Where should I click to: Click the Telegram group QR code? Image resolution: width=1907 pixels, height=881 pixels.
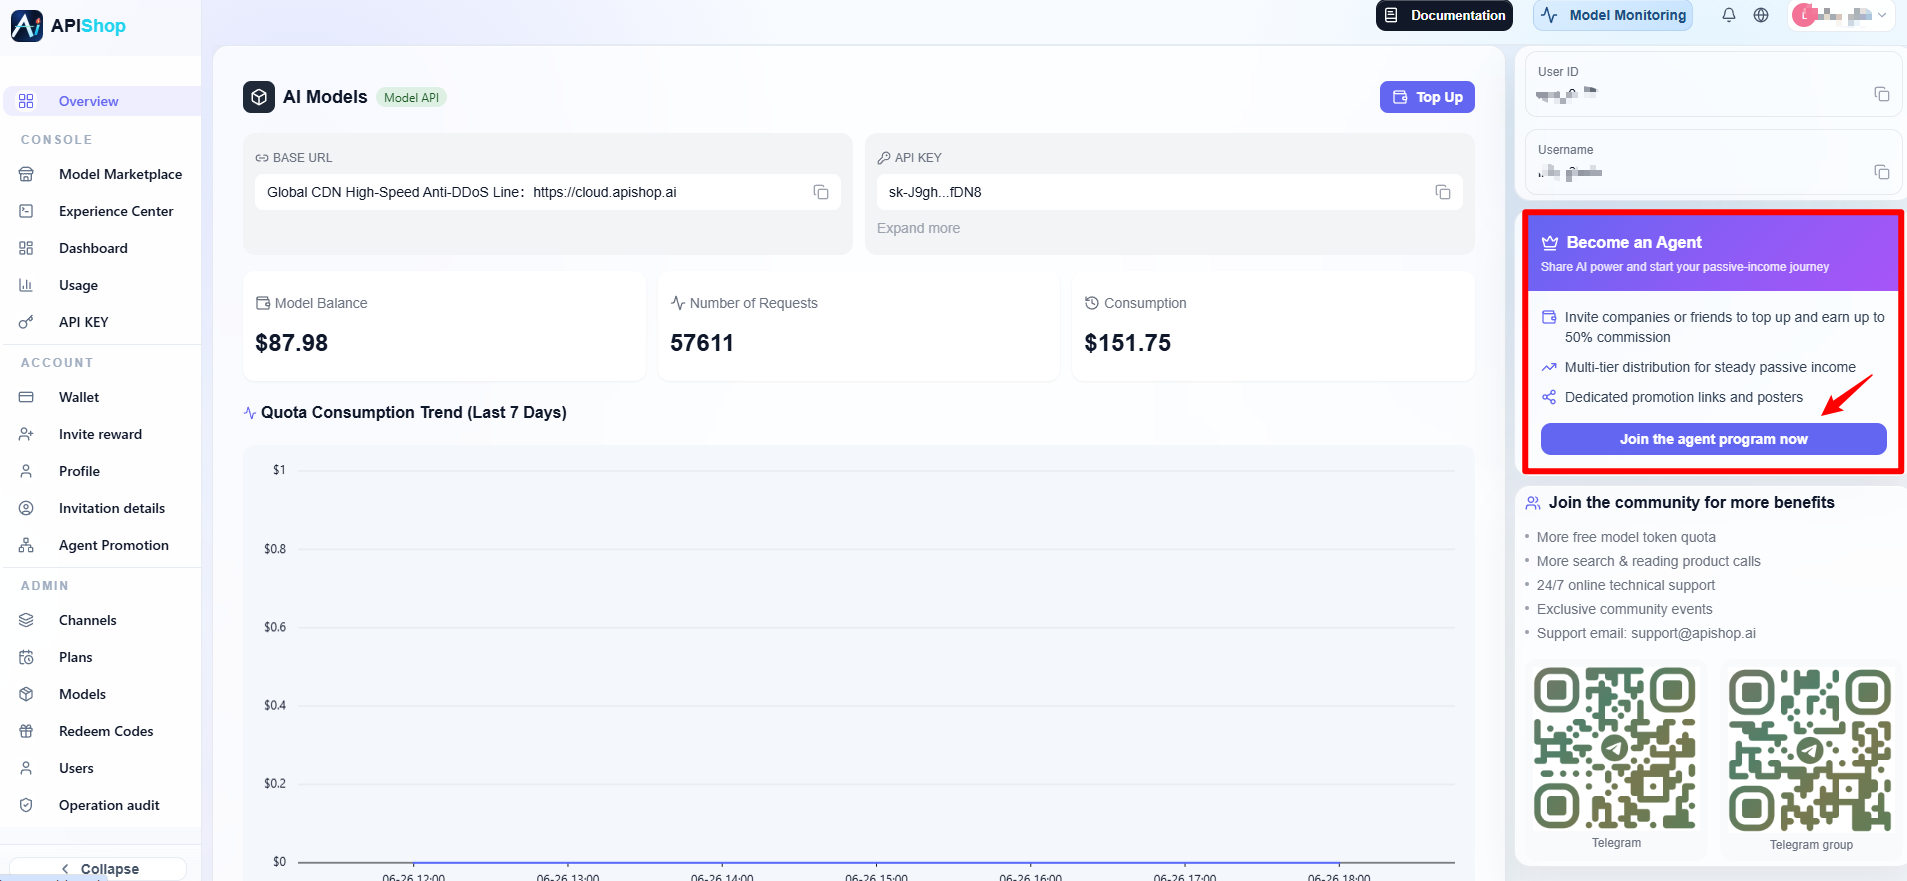[x=1810, y=750]
